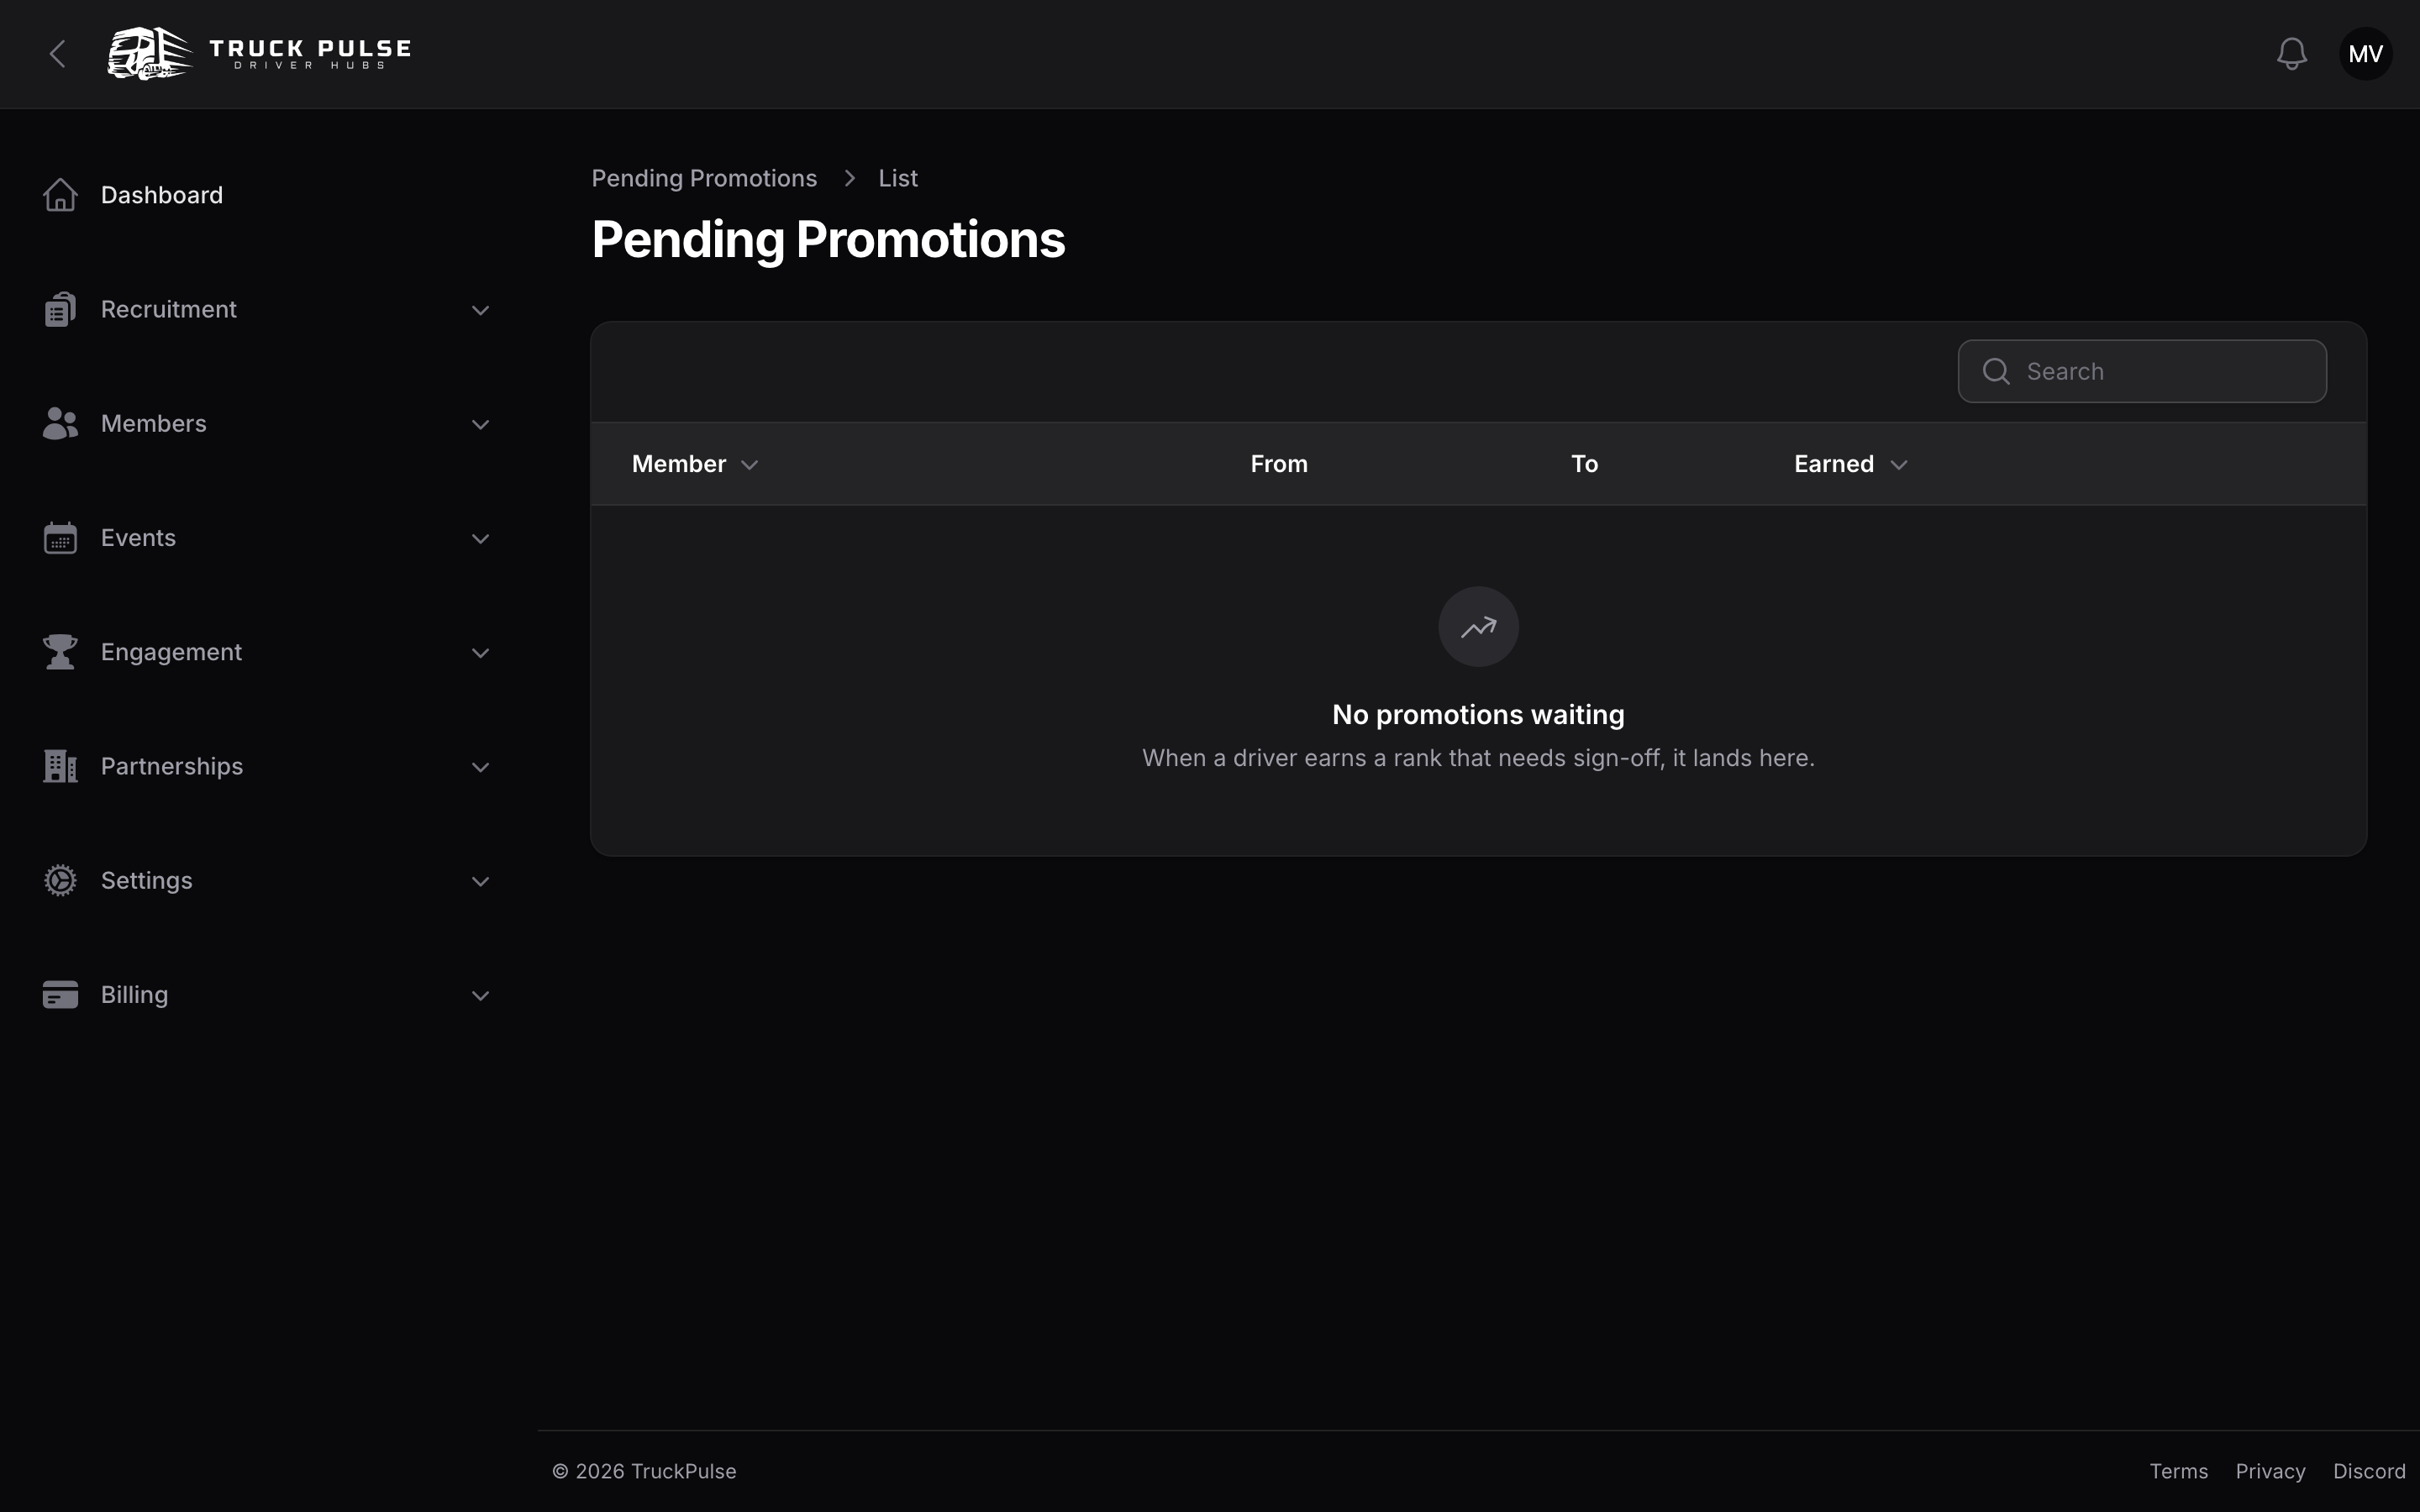Expand the Events chevron

[480, 538]
